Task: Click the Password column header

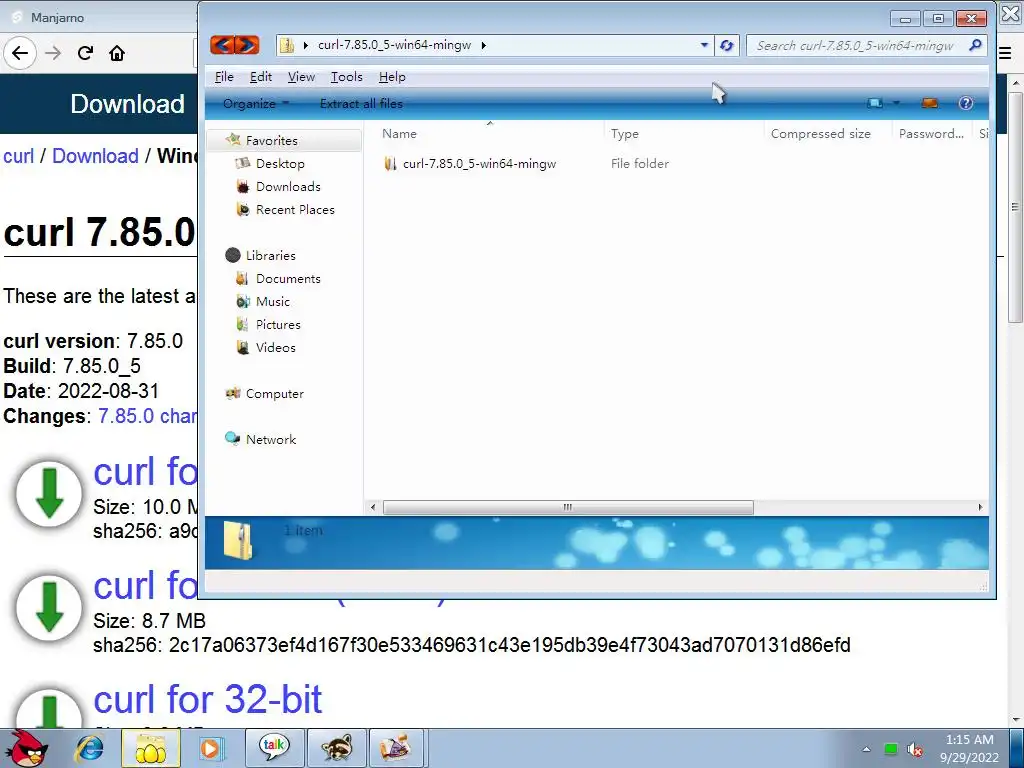Action: point(931,133)
